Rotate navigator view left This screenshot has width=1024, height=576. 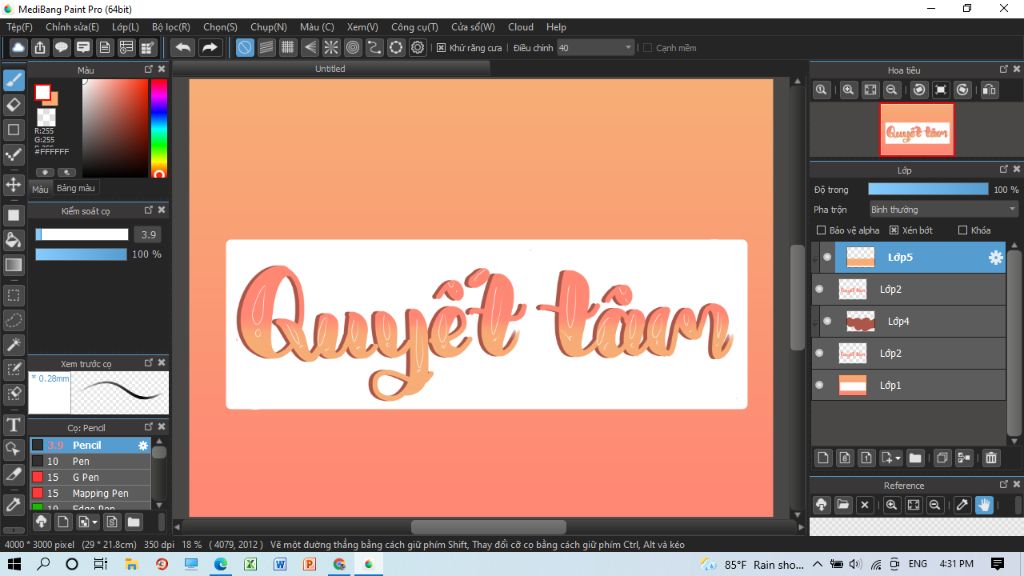click(919, 90)
